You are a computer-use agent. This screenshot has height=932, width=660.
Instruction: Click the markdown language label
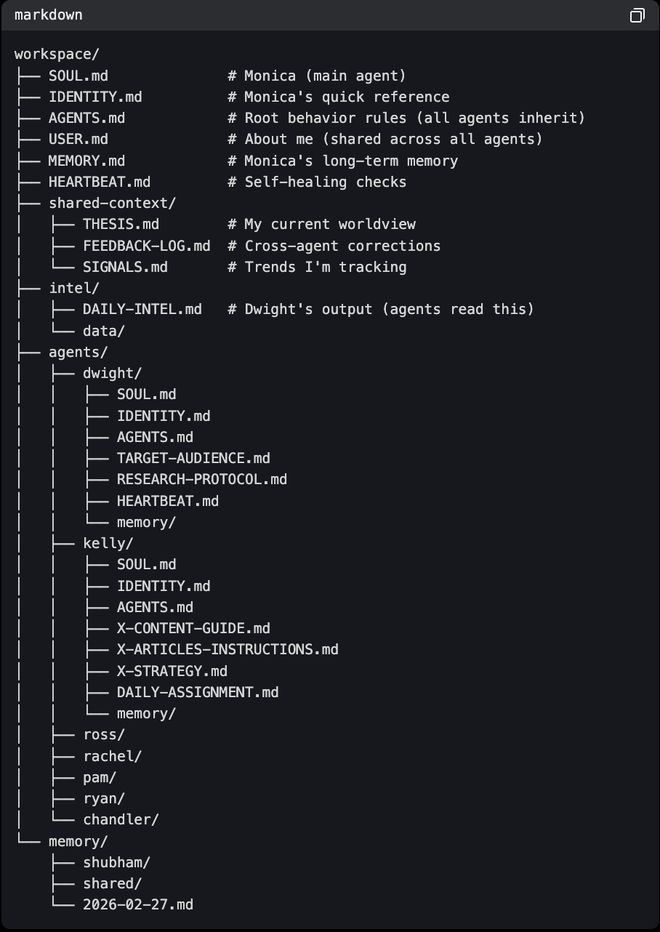pyautogui.click(x=48, y=15)
